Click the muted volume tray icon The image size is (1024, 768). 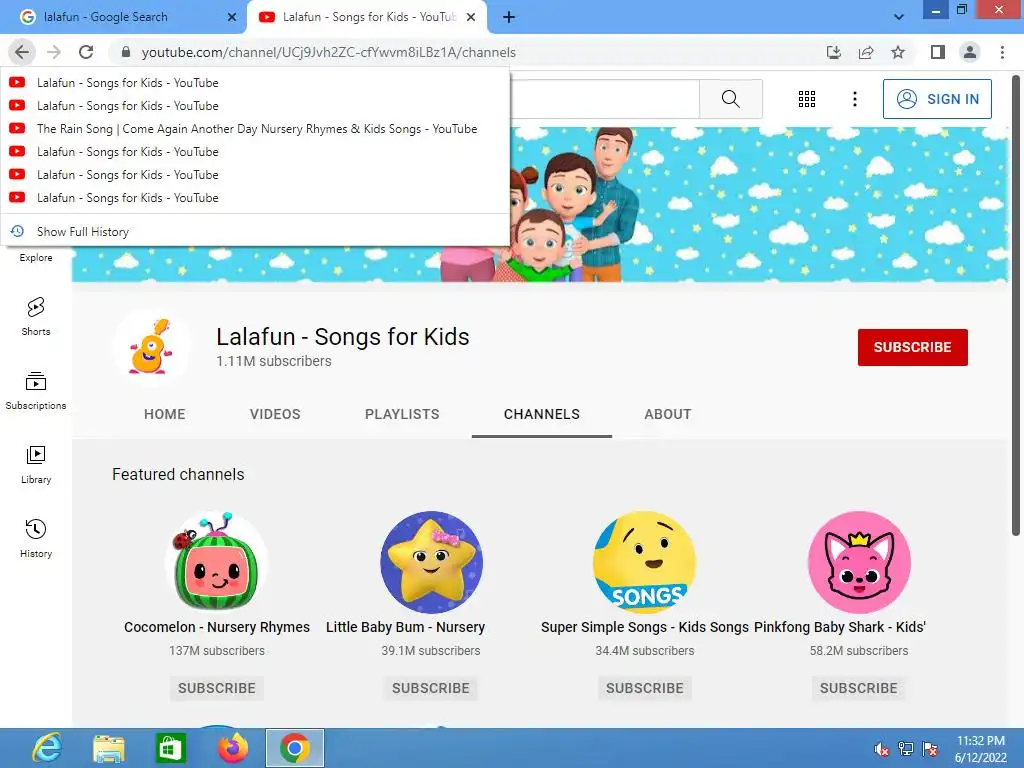[881, 749]
